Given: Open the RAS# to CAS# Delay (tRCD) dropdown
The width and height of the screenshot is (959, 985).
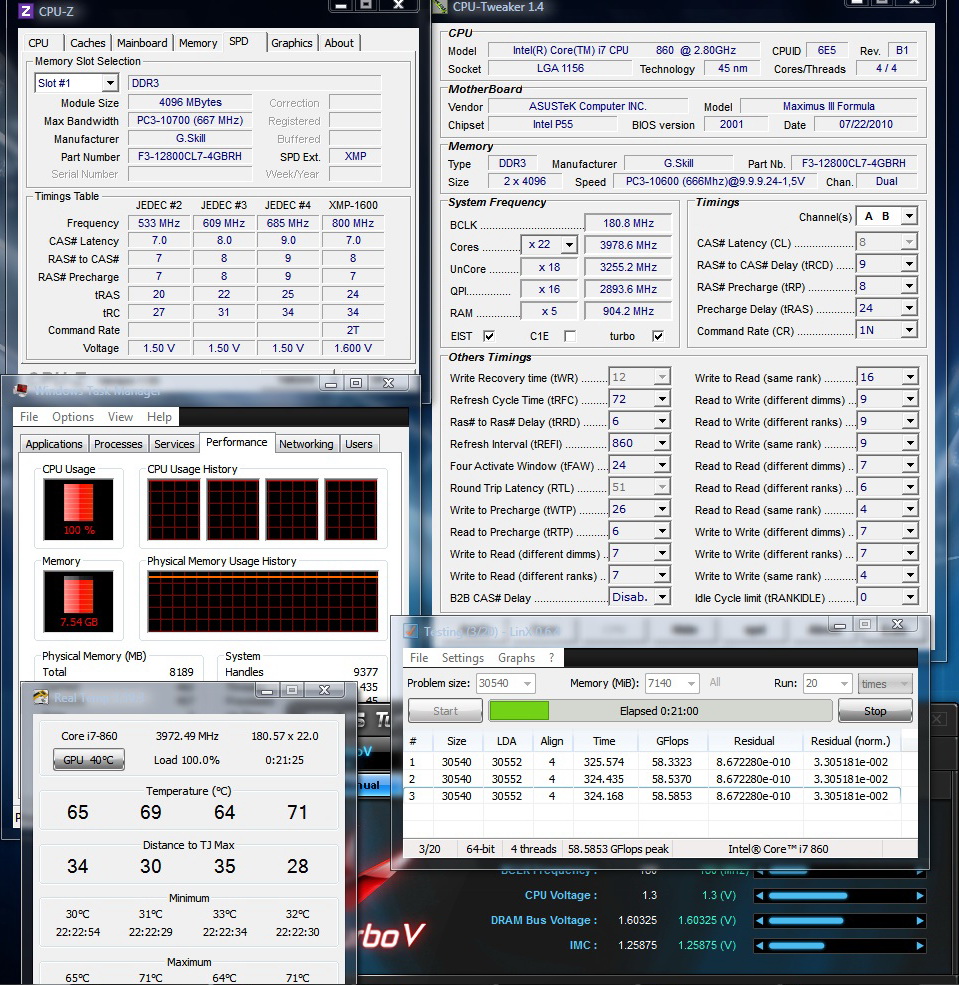Looking at the screenshot, I should pos(909,264).
